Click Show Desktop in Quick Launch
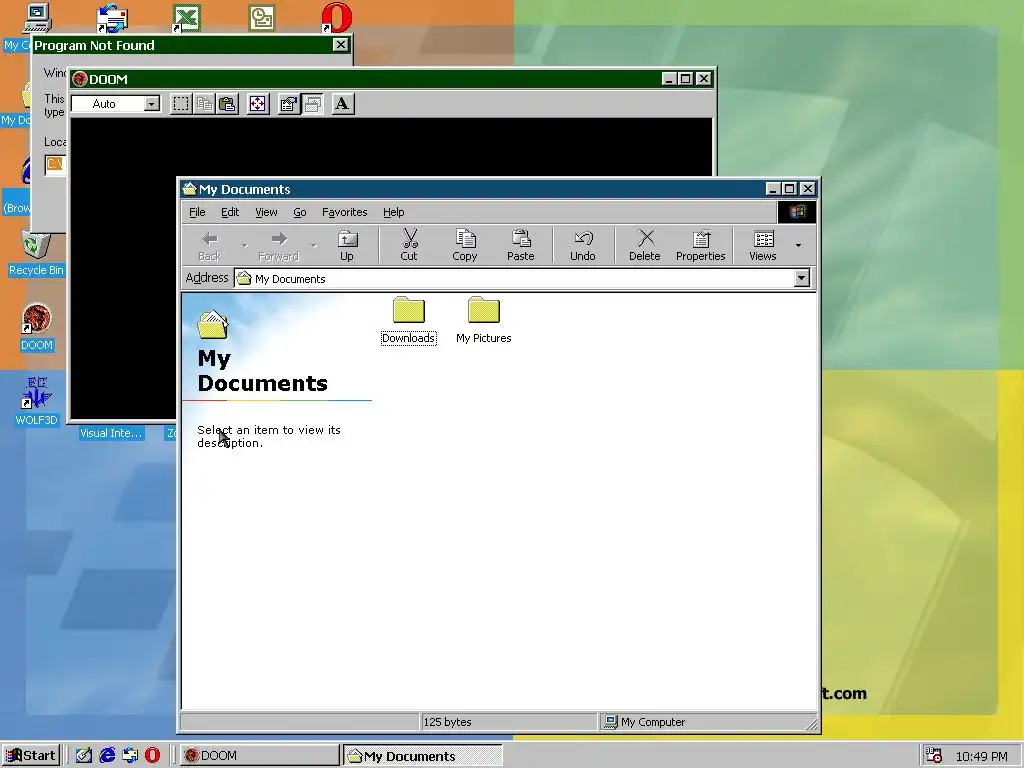Screen dimensions: 1024x768 pos(84,756)
